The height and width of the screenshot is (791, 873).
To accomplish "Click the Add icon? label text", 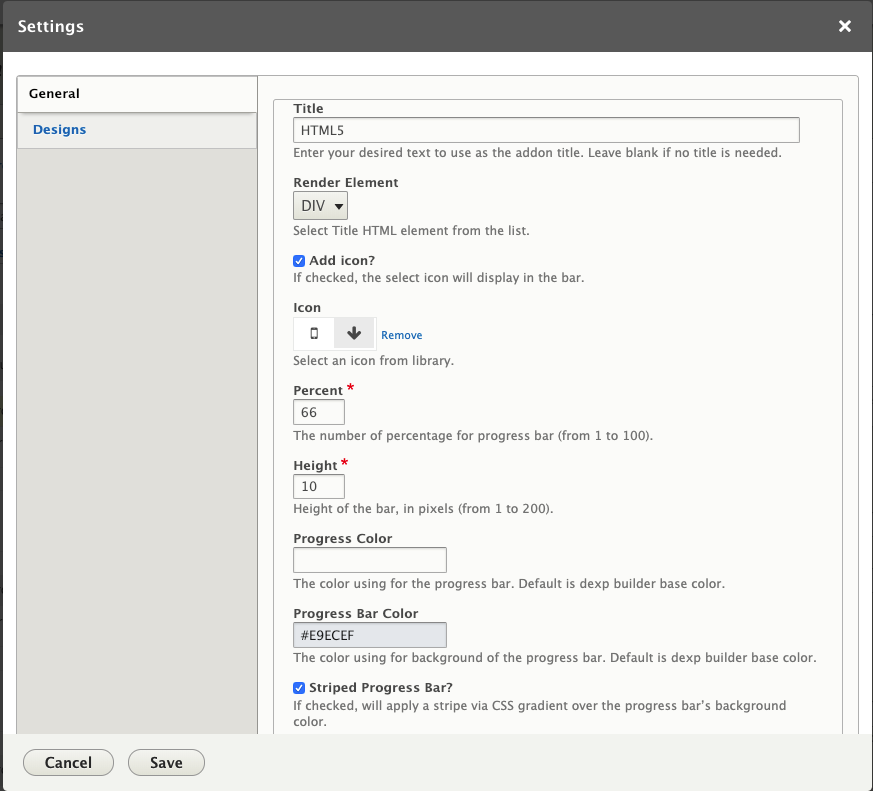I will pos(342,261).
